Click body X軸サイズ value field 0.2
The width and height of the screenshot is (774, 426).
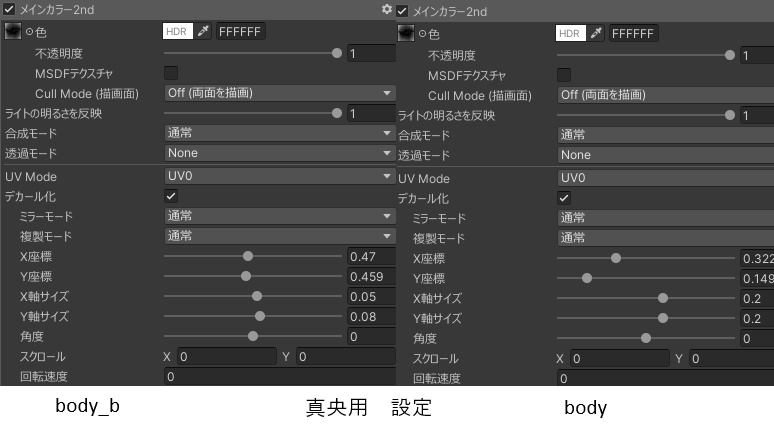click(x=757, y=299)
